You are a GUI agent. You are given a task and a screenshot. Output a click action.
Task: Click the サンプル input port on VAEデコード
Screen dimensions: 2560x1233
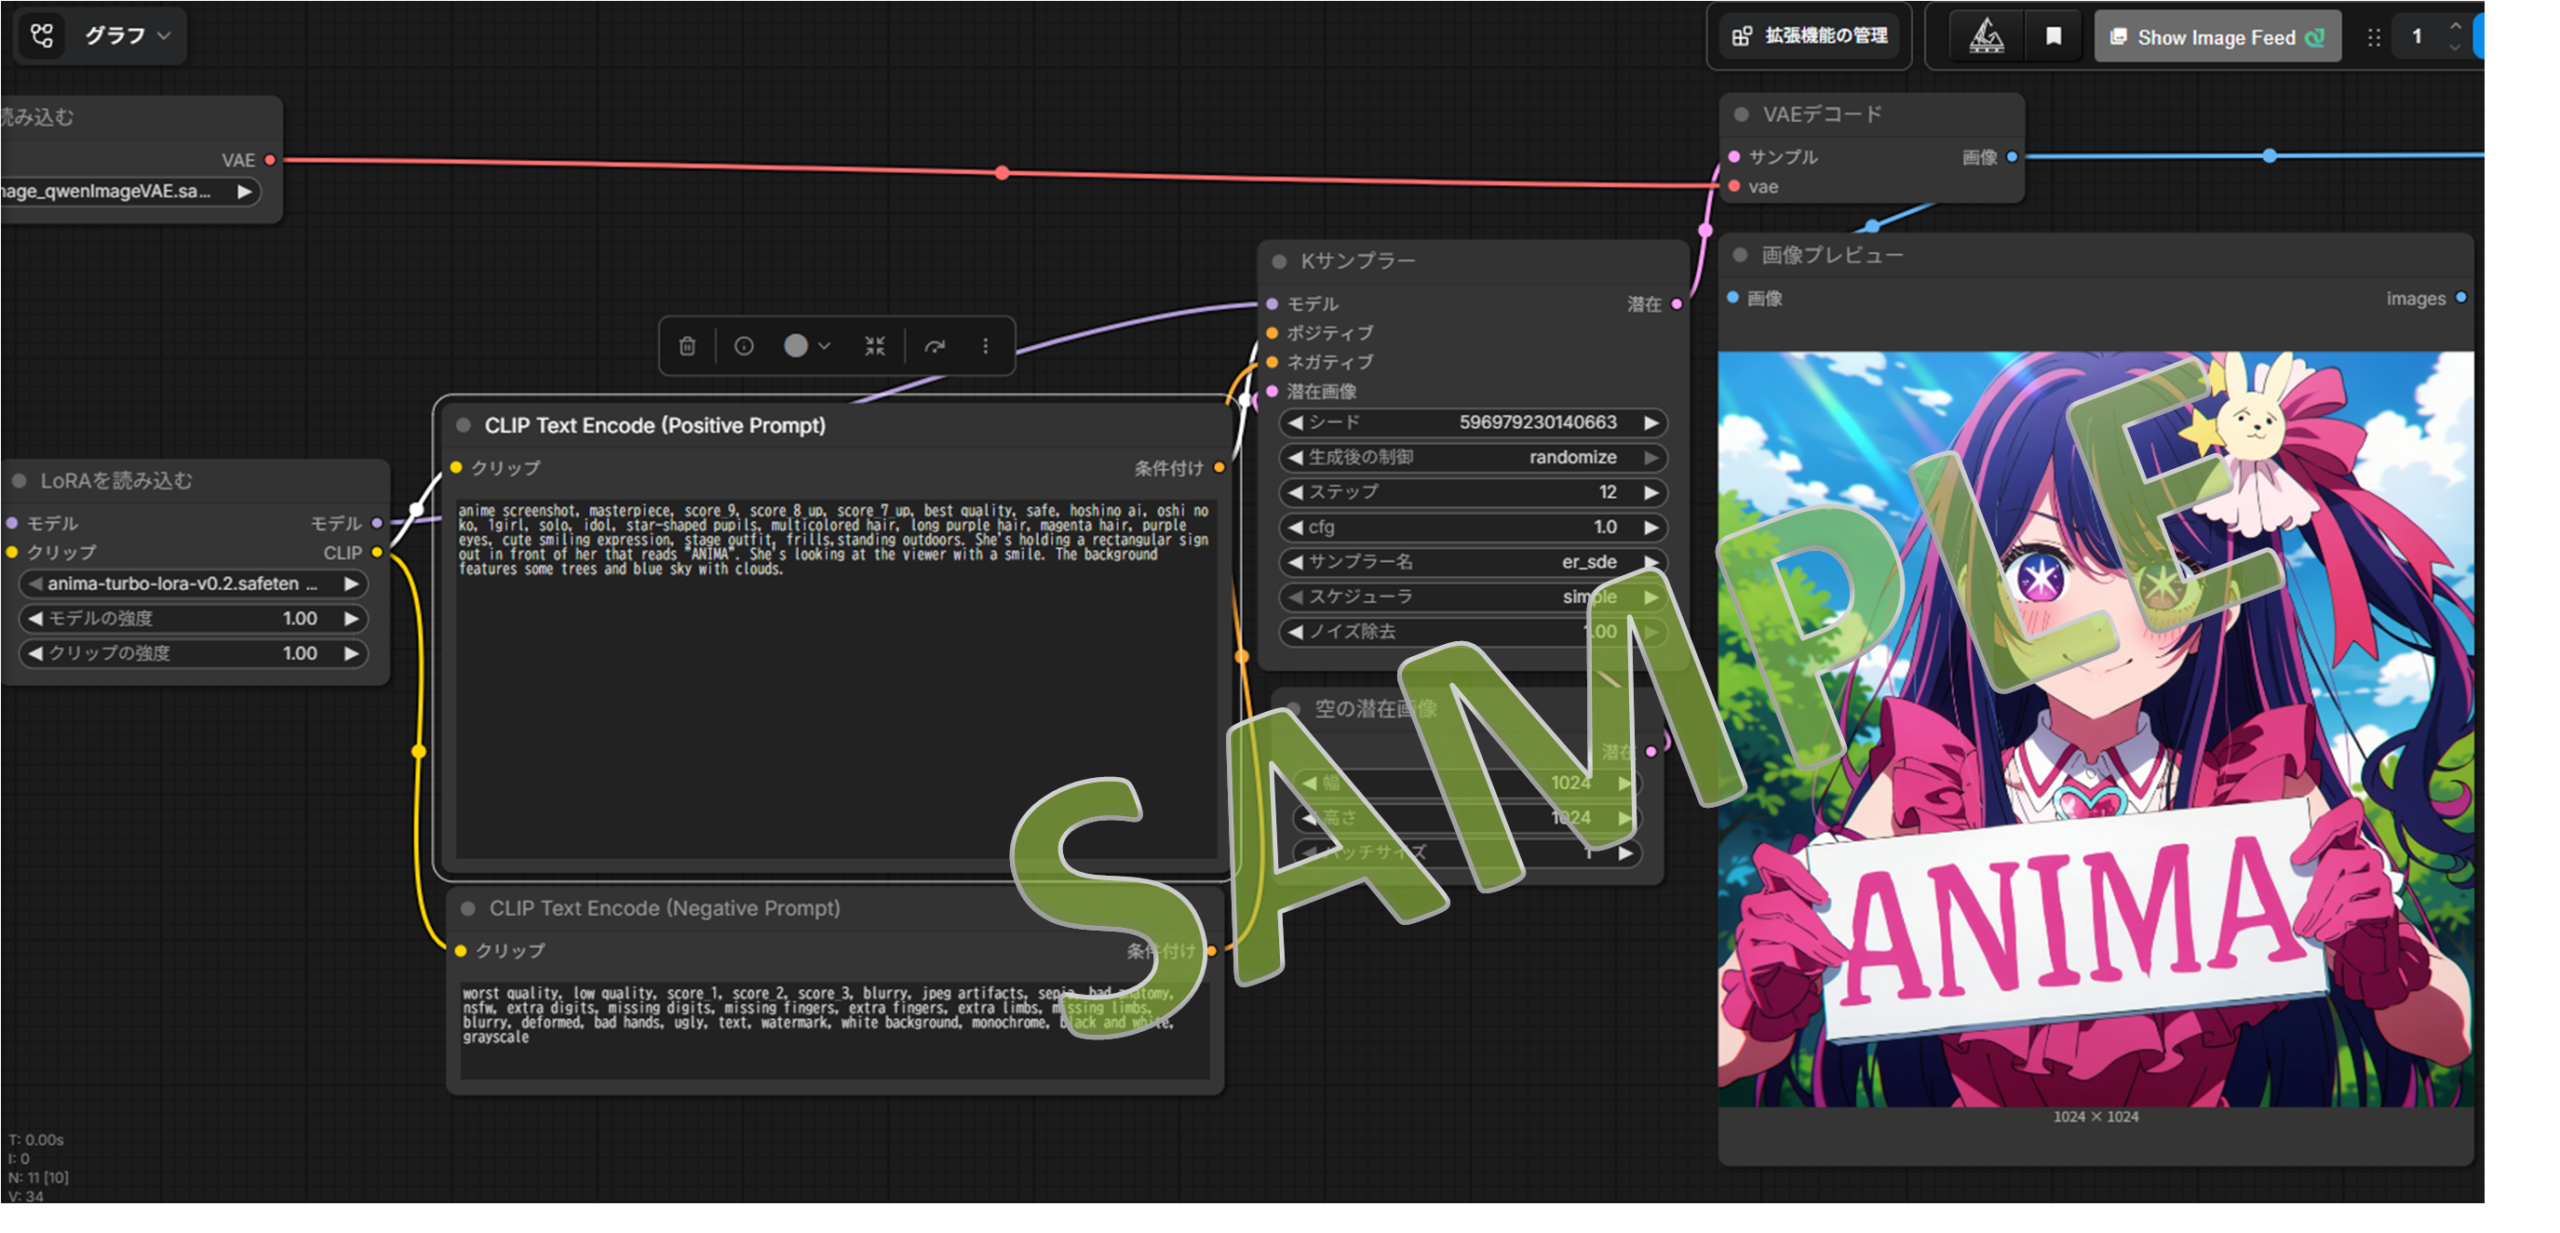click(1734, 157)
